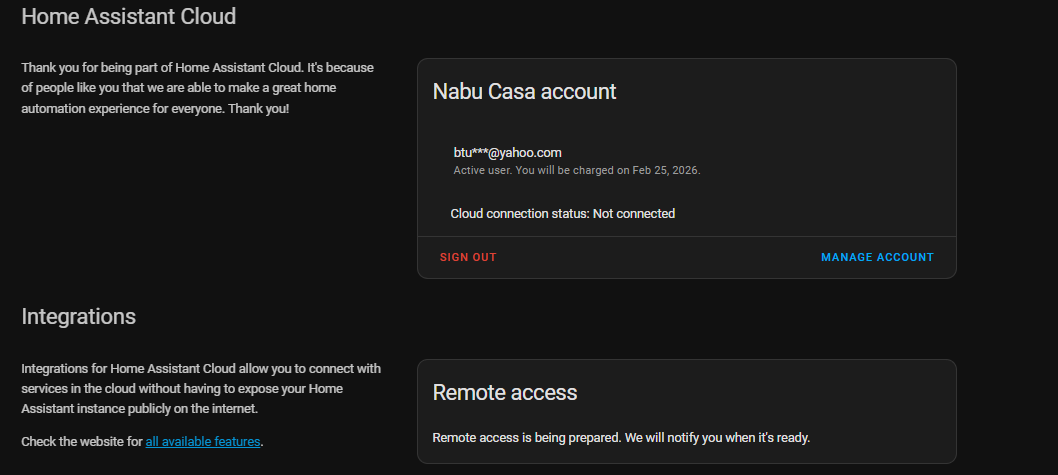Click the 'Nabu Casa account' card title

pyautogui.click(x=524, y=92)
